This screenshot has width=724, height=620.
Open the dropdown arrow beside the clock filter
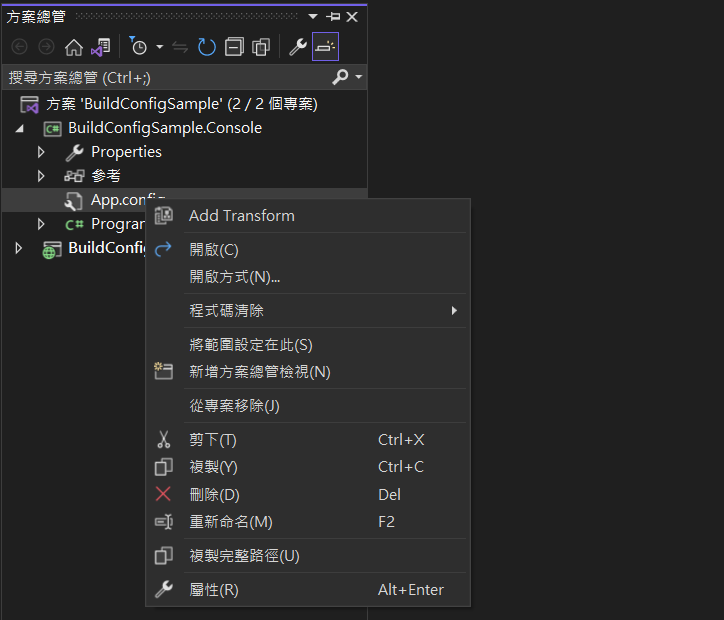coord(159,47)
